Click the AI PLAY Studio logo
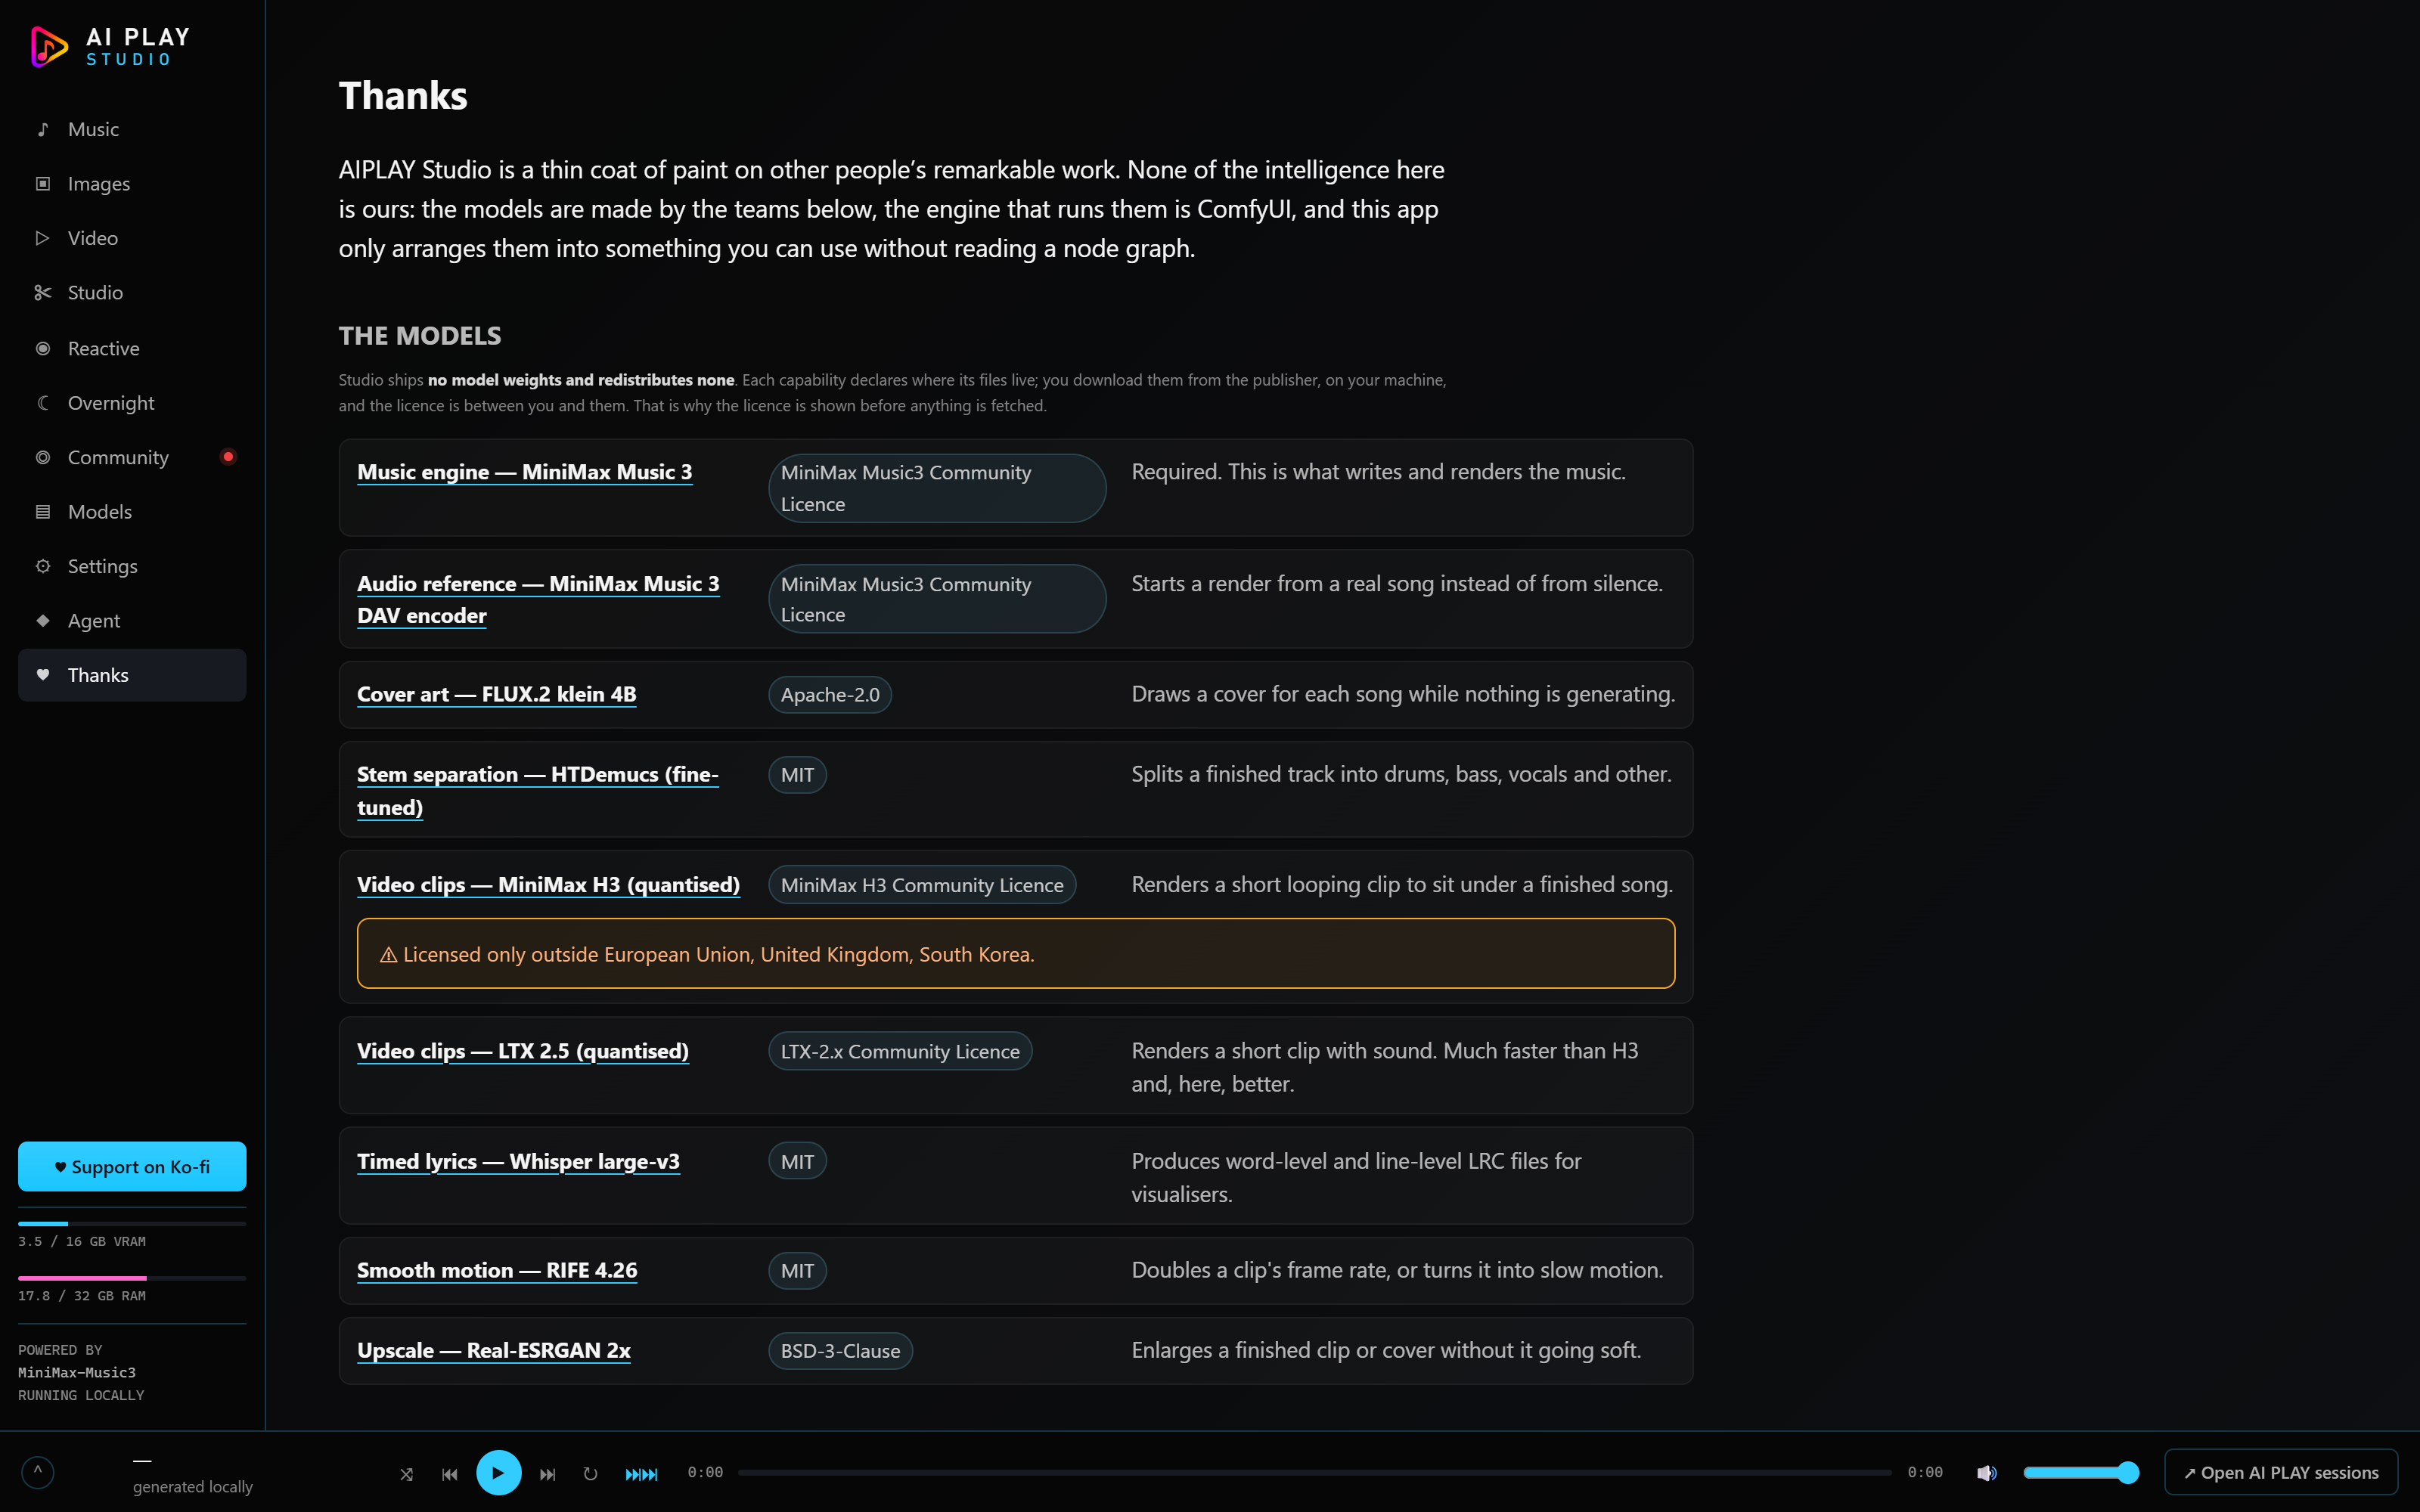Image resolution: width=2420 pixels, height=1512 pixels. coord(110,47)
